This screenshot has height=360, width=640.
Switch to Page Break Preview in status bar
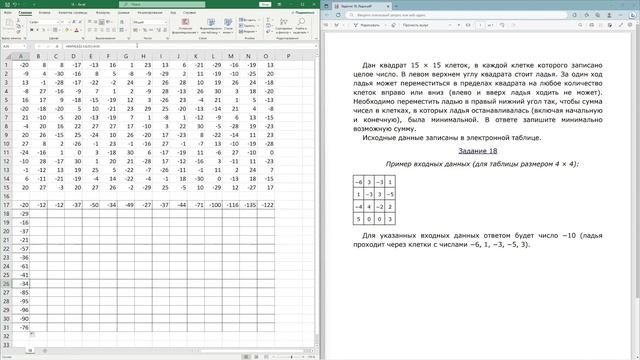coord(267,357)
